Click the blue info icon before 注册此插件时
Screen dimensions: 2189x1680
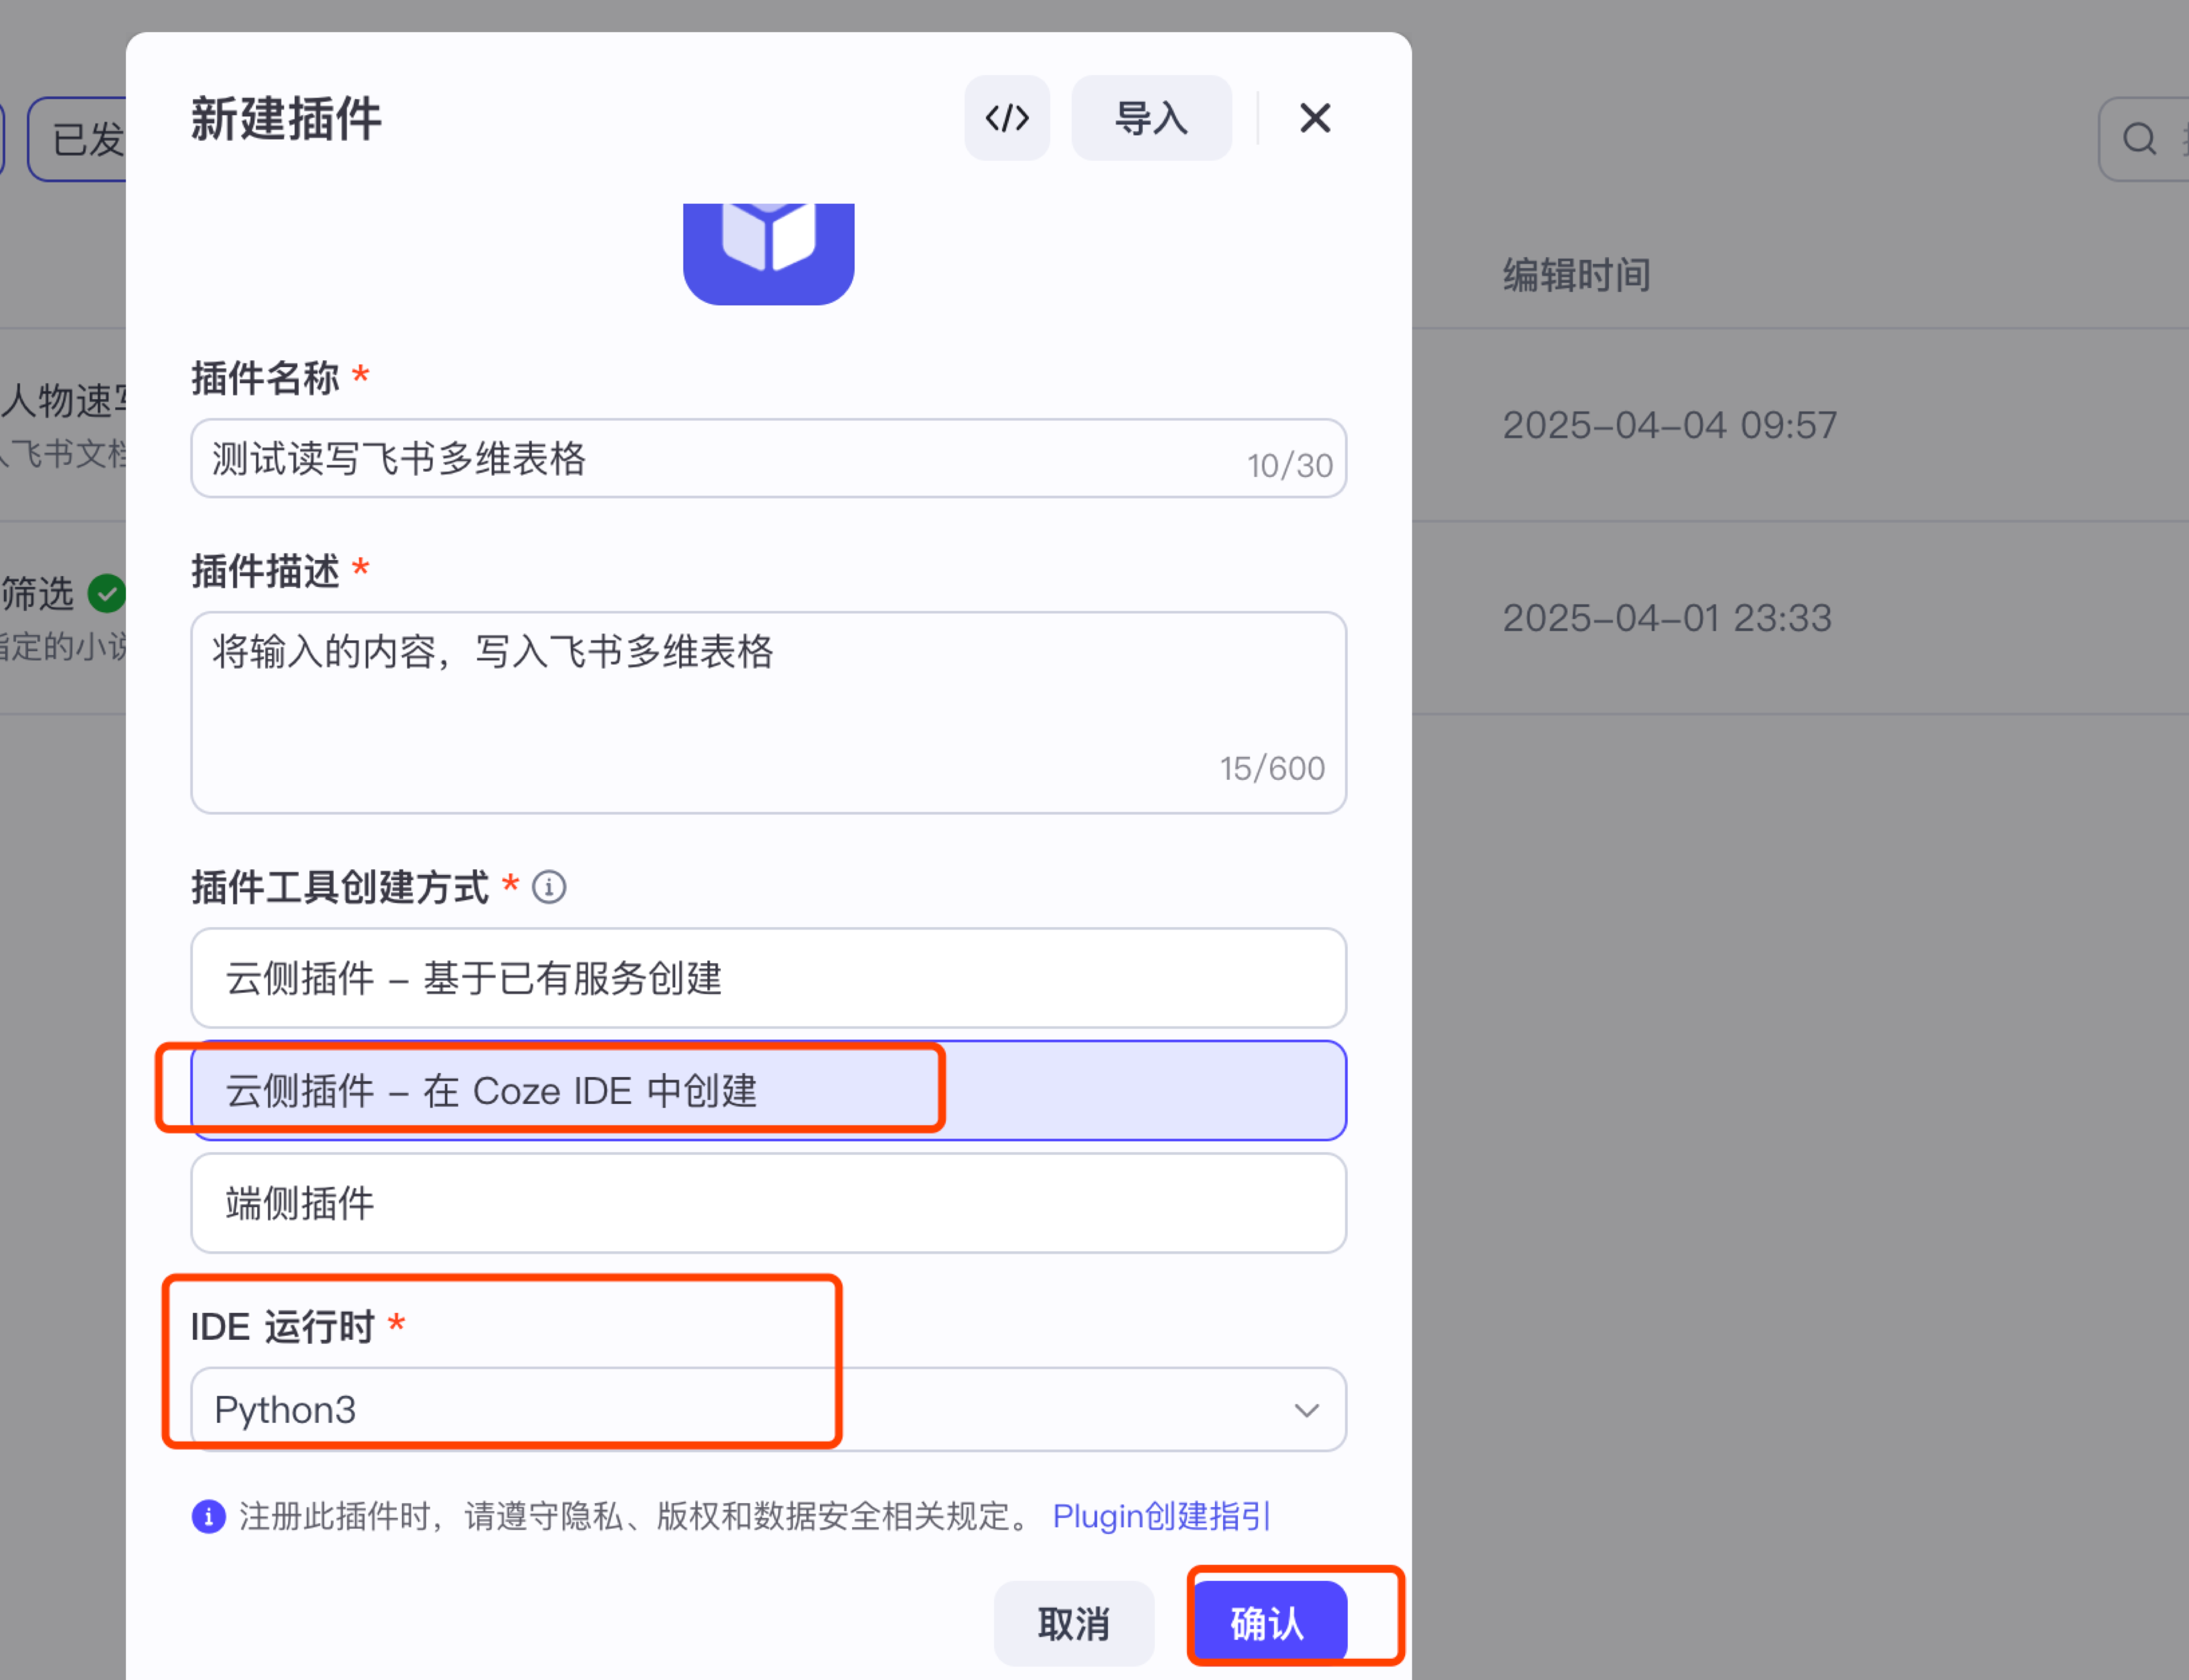click(x=208, y=1516)
